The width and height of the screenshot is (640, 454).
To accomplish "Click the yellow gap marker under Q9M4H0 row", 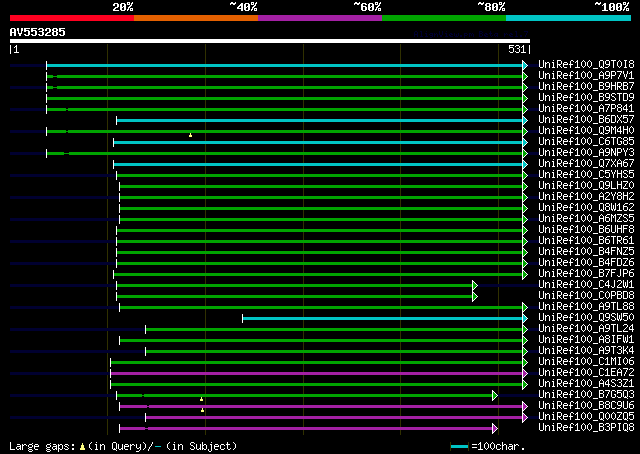I will (x=190, y=135).
